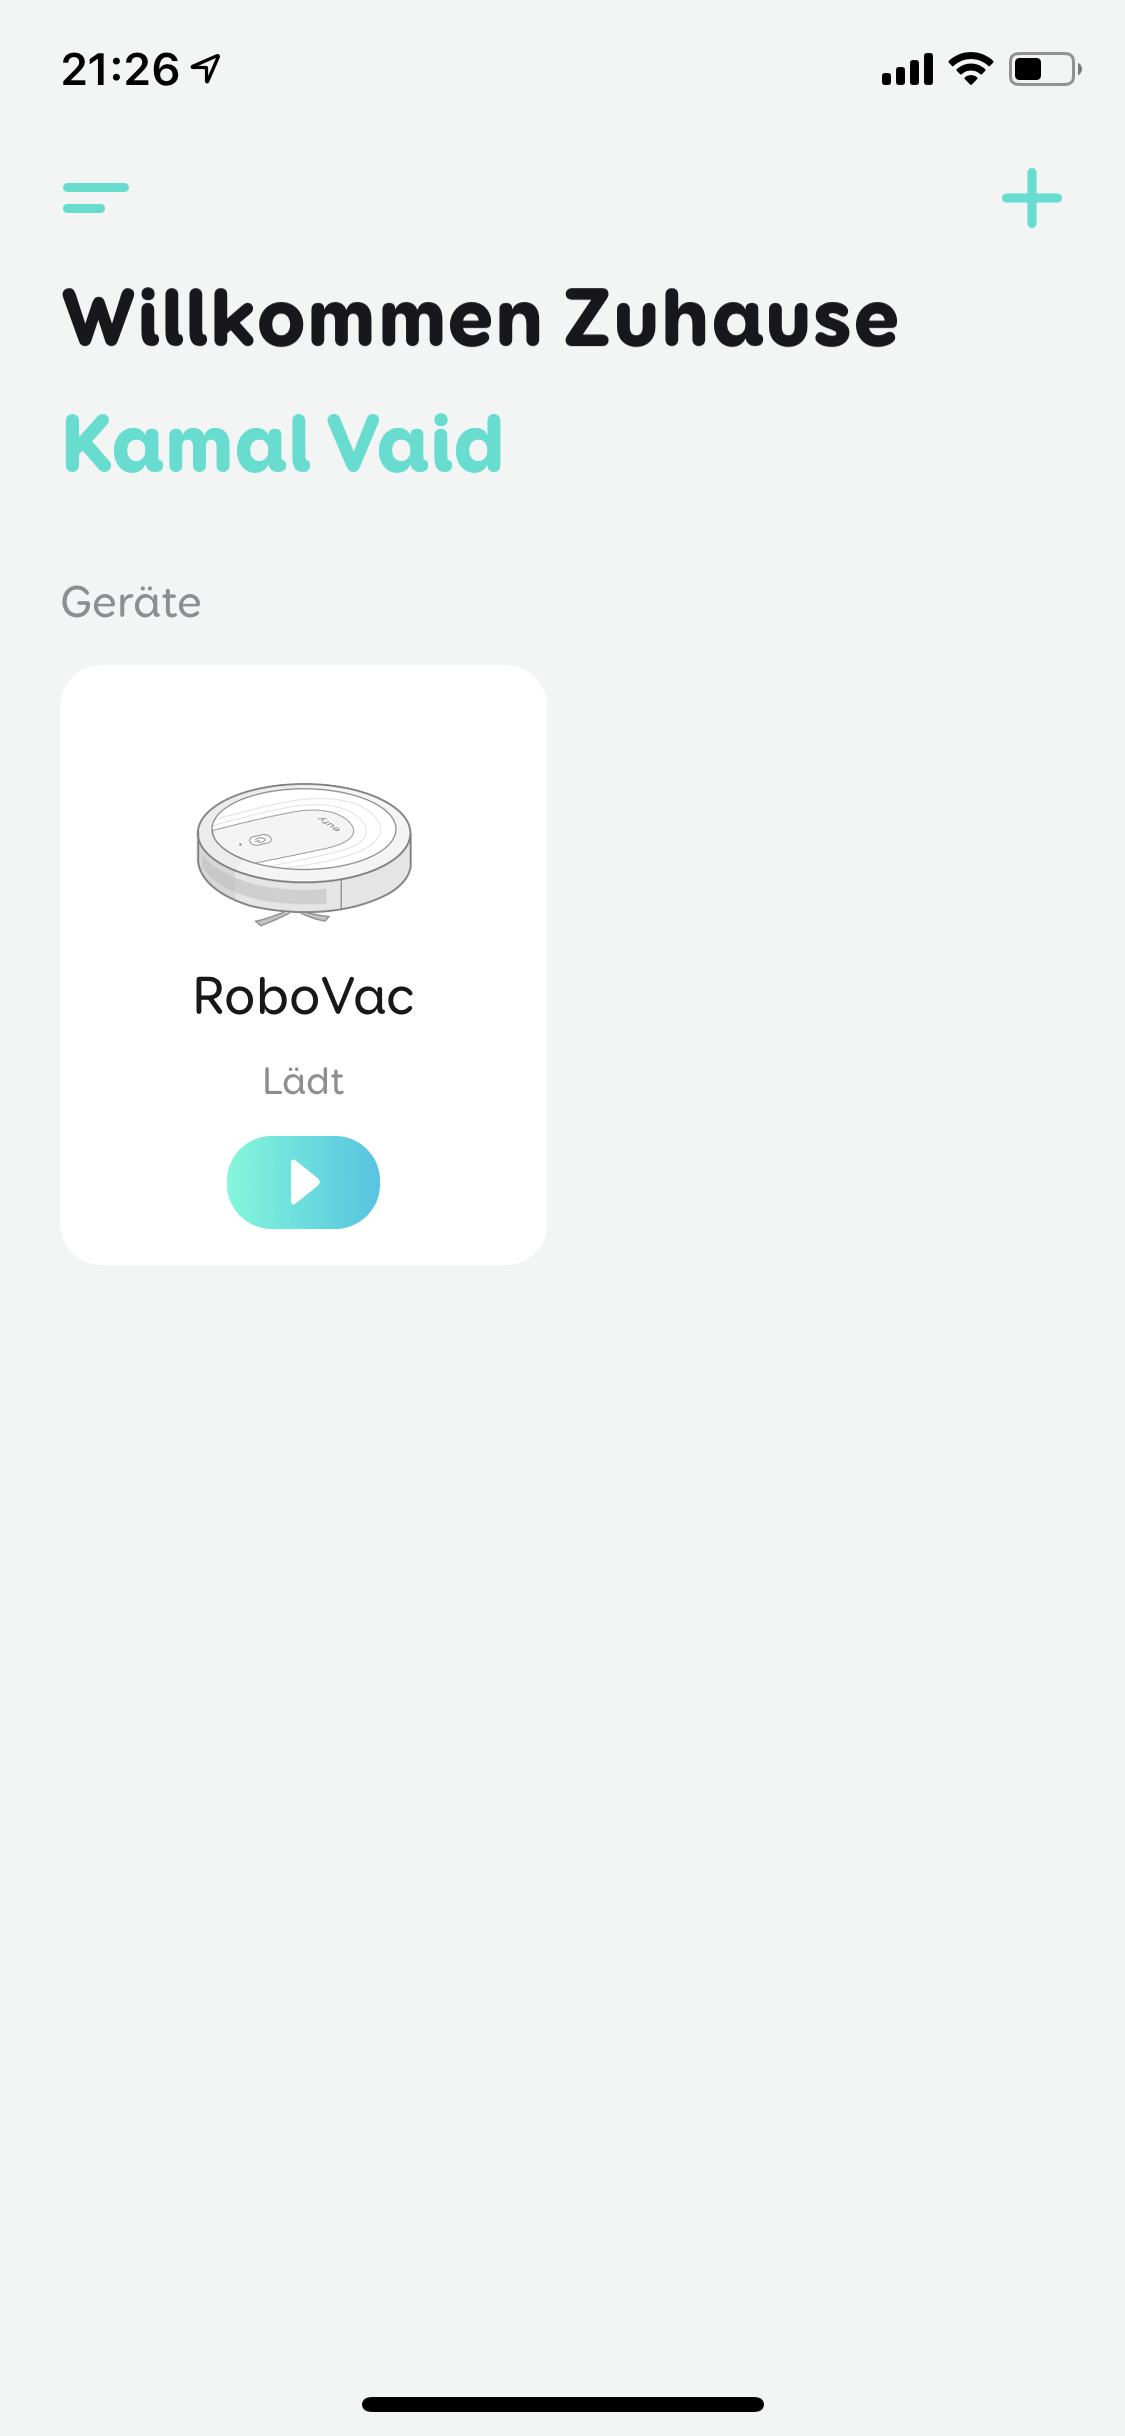Image resolution: width=1125 pixels, height=2436 pixels.
Task: Tap power button symbol on vacuum illustration
Action: coord(260,840)
